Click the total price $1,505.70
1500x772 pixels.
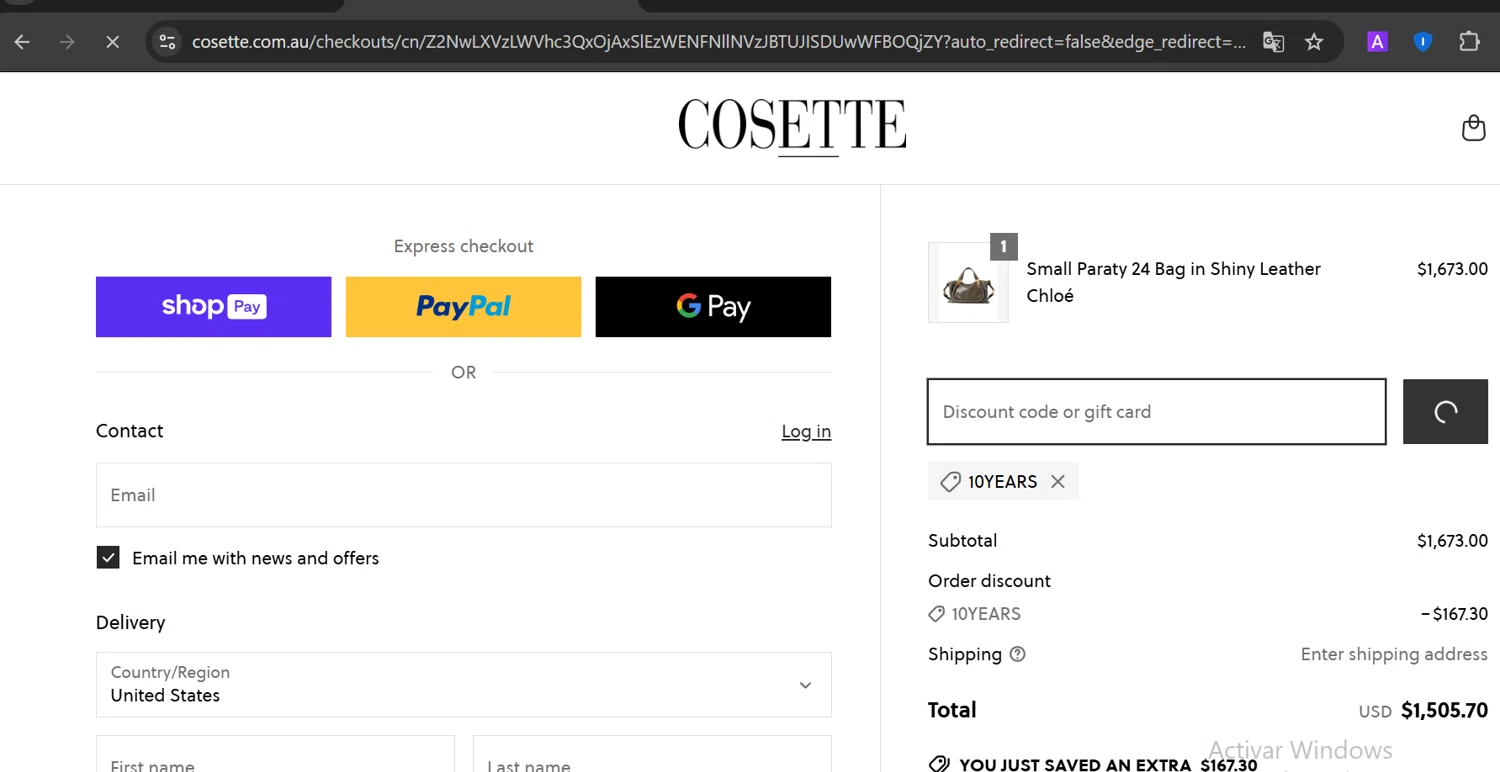tap(1444, 711)
